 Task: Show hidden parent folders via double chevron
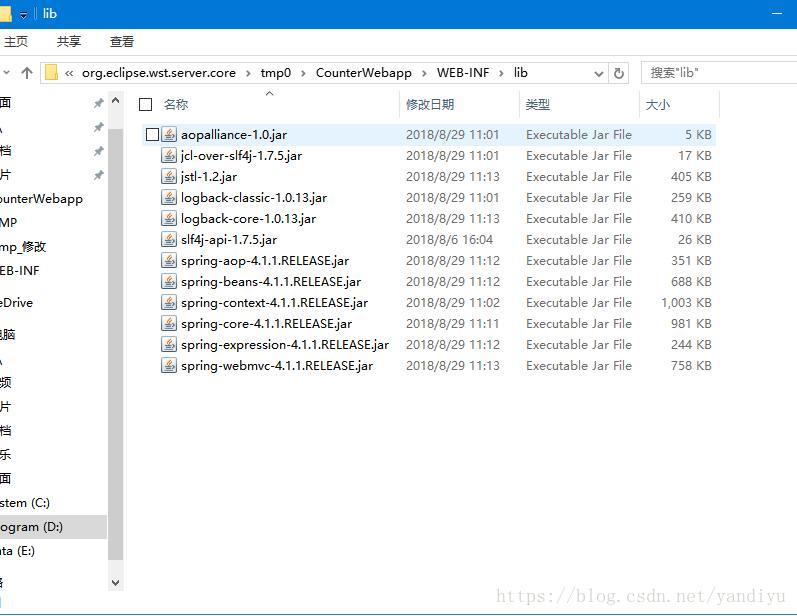[69, 74]
